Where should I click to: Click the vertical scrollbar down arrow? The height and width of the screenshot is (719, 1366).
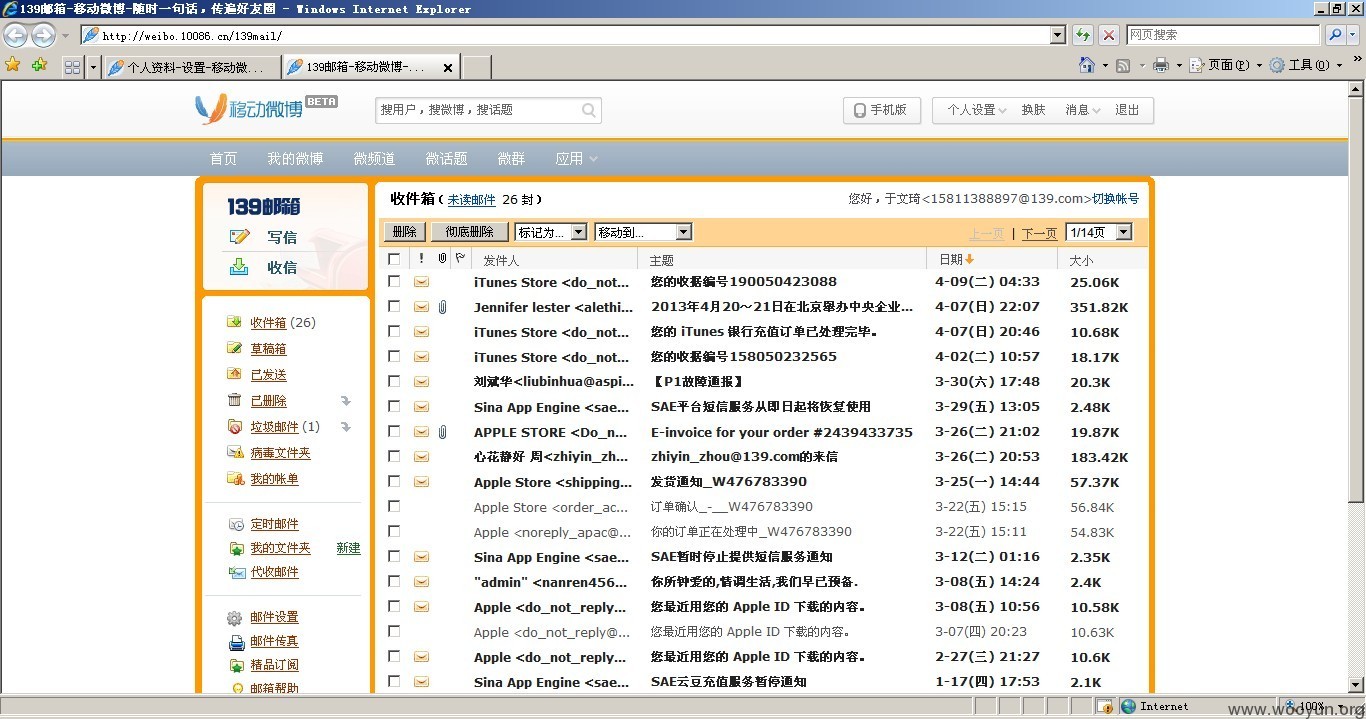(x=1357, y=686)
